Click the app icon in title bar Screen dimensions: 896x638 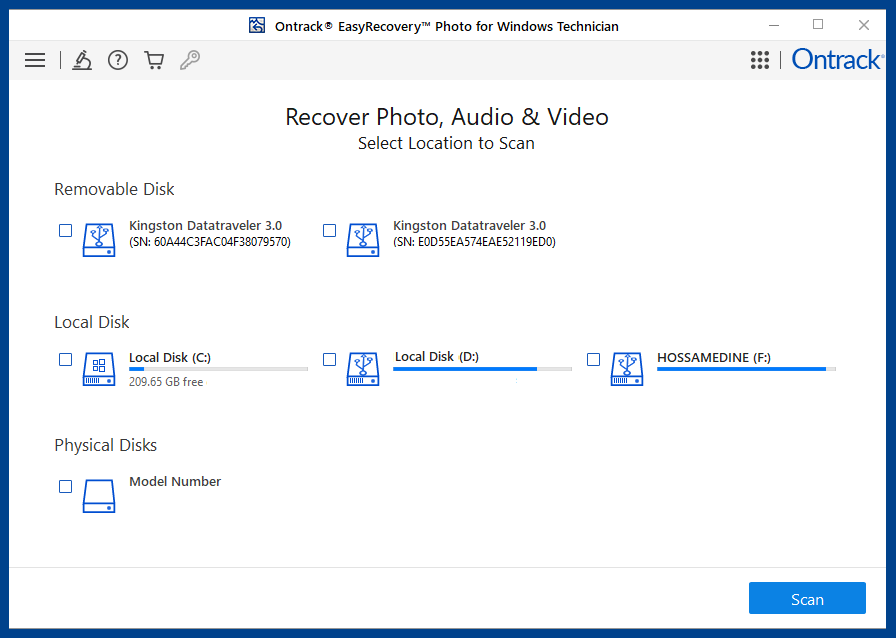(257, 26)
